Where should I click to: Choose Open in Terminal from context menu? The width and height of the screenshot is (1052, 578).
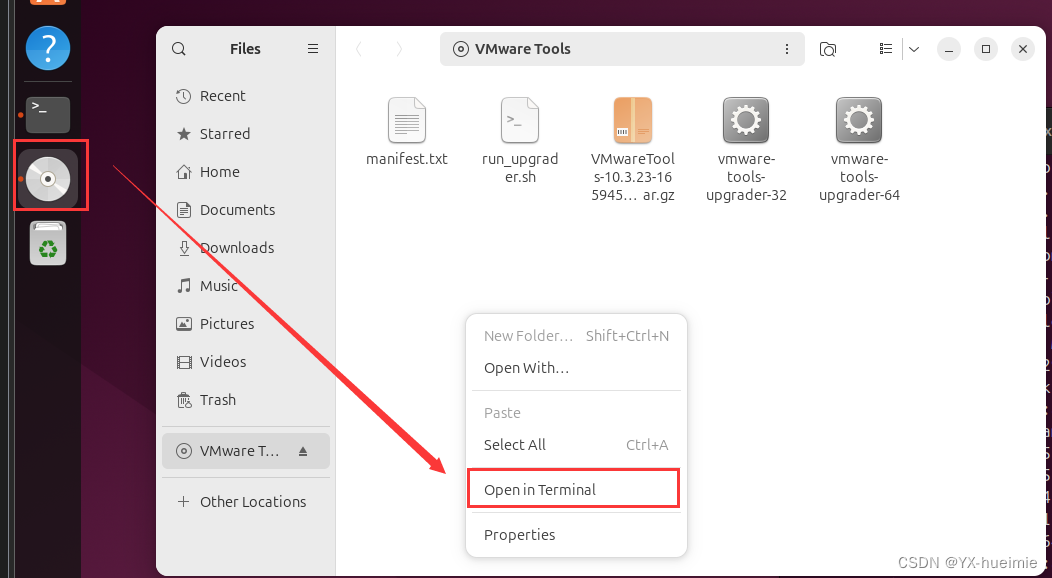(576, 490)
